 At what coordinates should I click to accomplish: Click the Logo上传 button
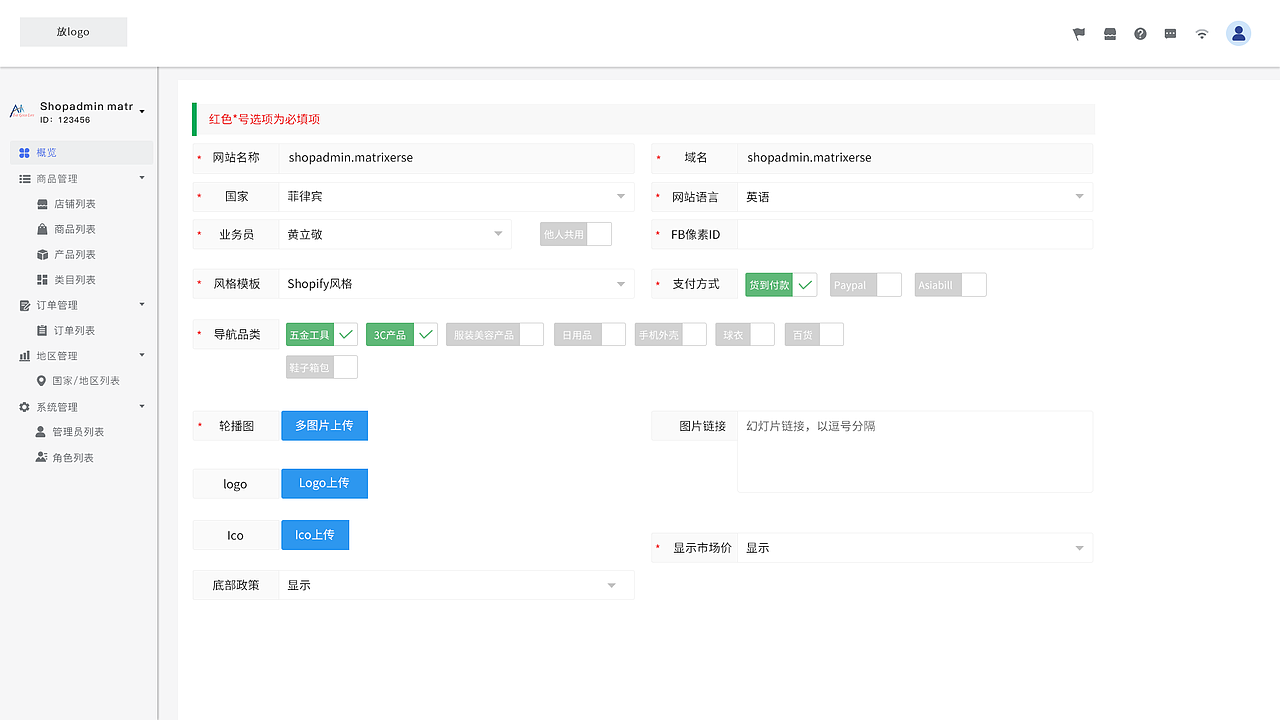pos(324,483)
